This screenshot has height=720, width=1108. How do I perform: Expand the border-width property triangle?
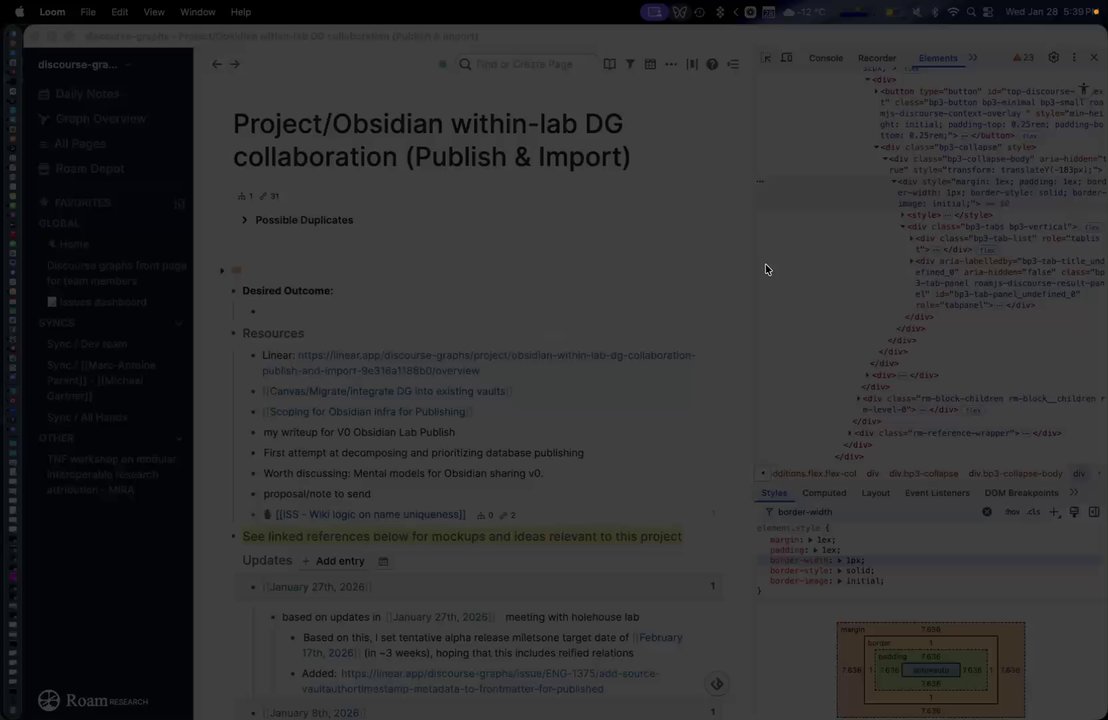[839, 560]
